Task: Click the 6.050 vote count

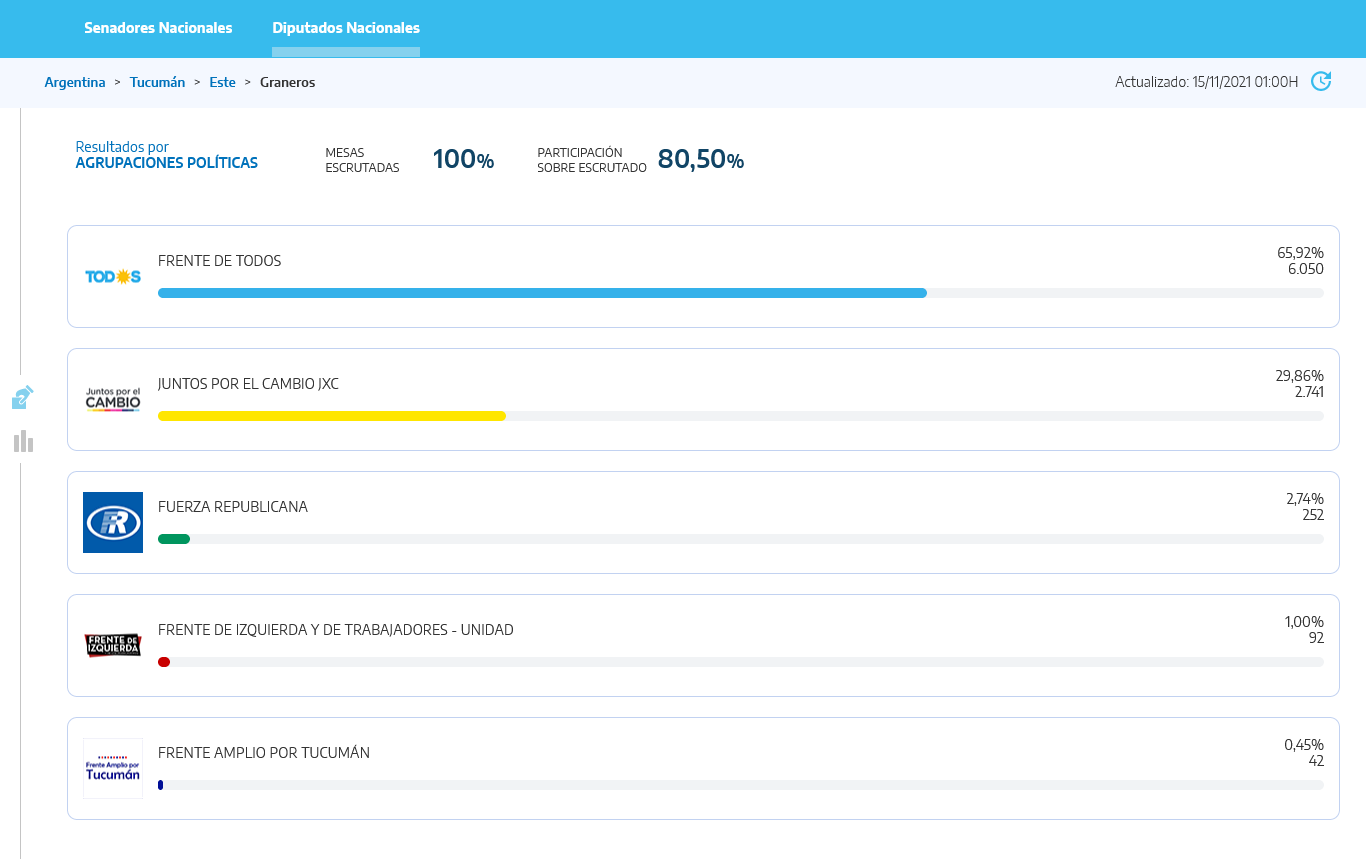Action: tap(1306, 269)
